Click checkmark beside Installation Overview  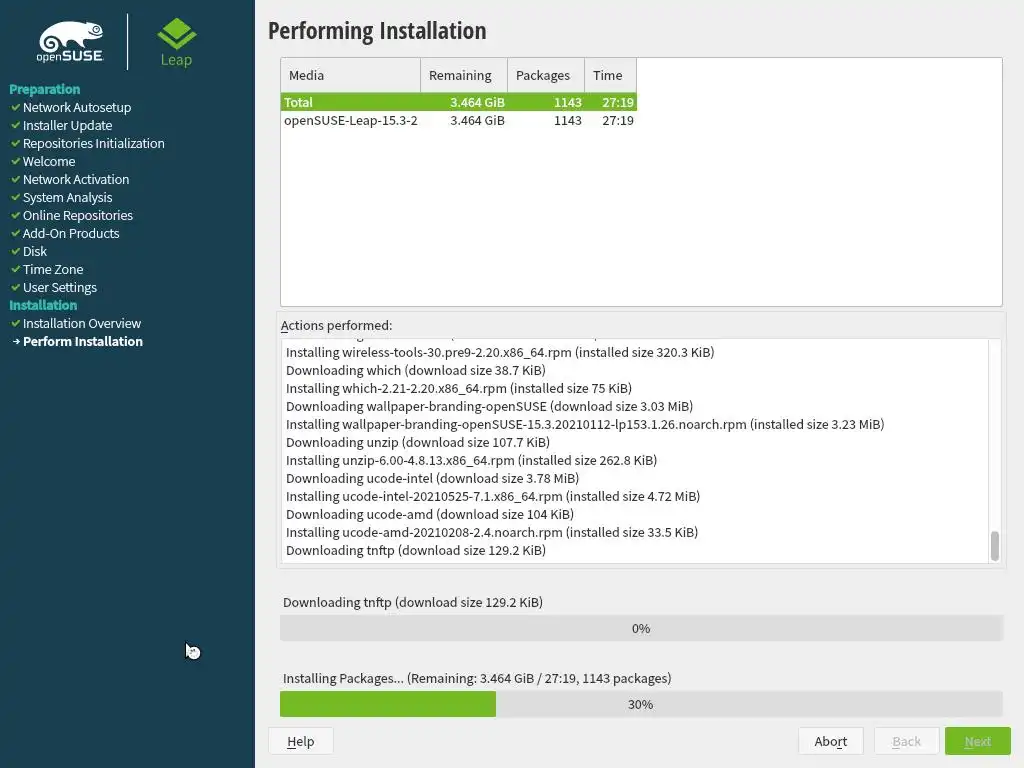[x=16, y=323]
